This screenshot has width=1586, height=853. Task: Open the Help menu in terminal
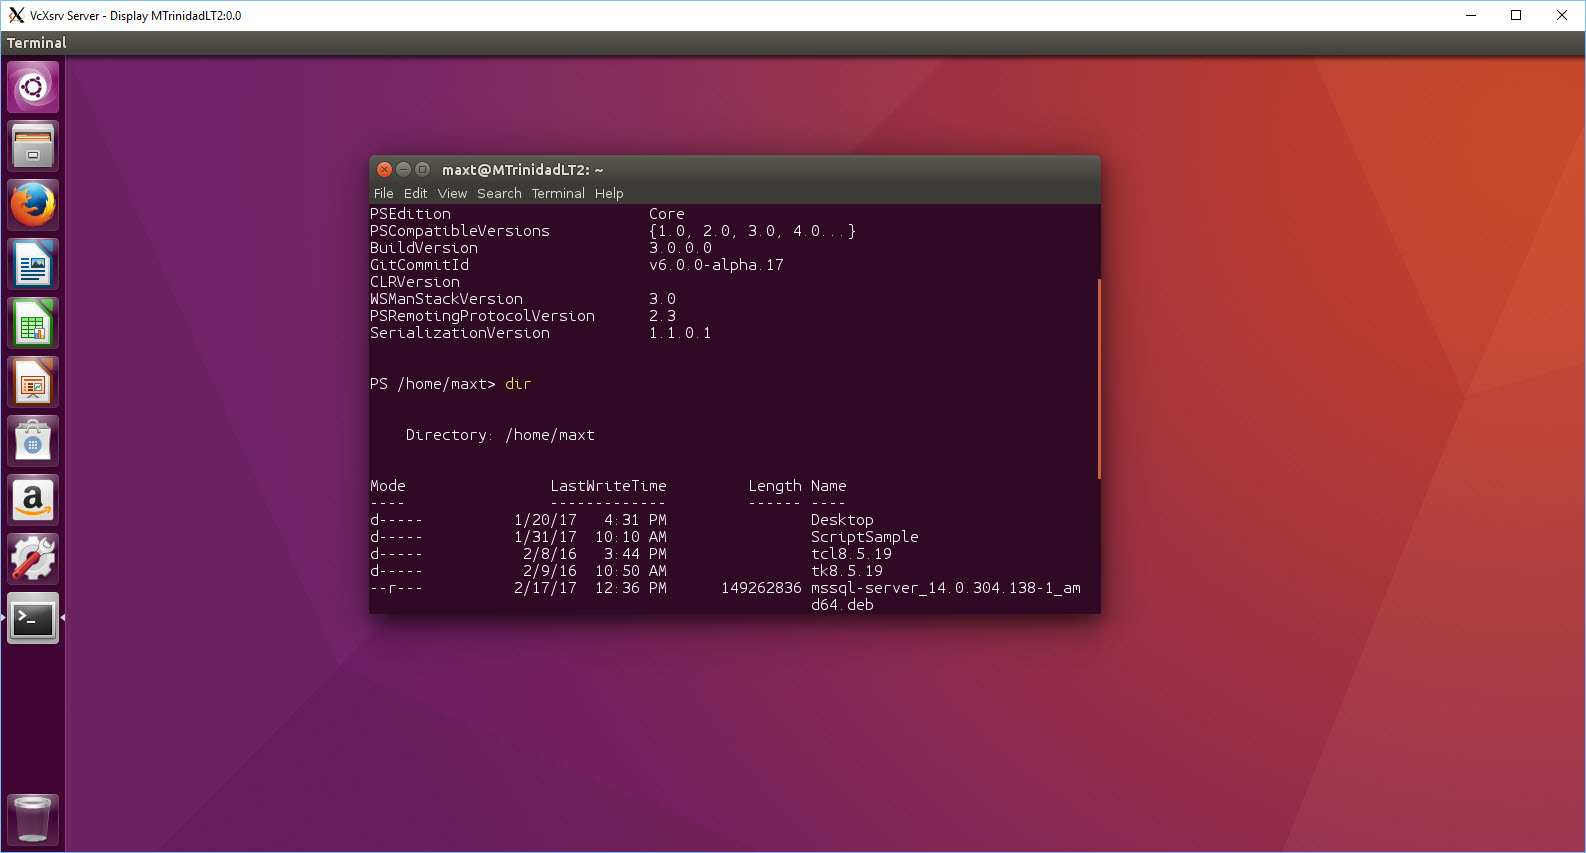point(609,193)
